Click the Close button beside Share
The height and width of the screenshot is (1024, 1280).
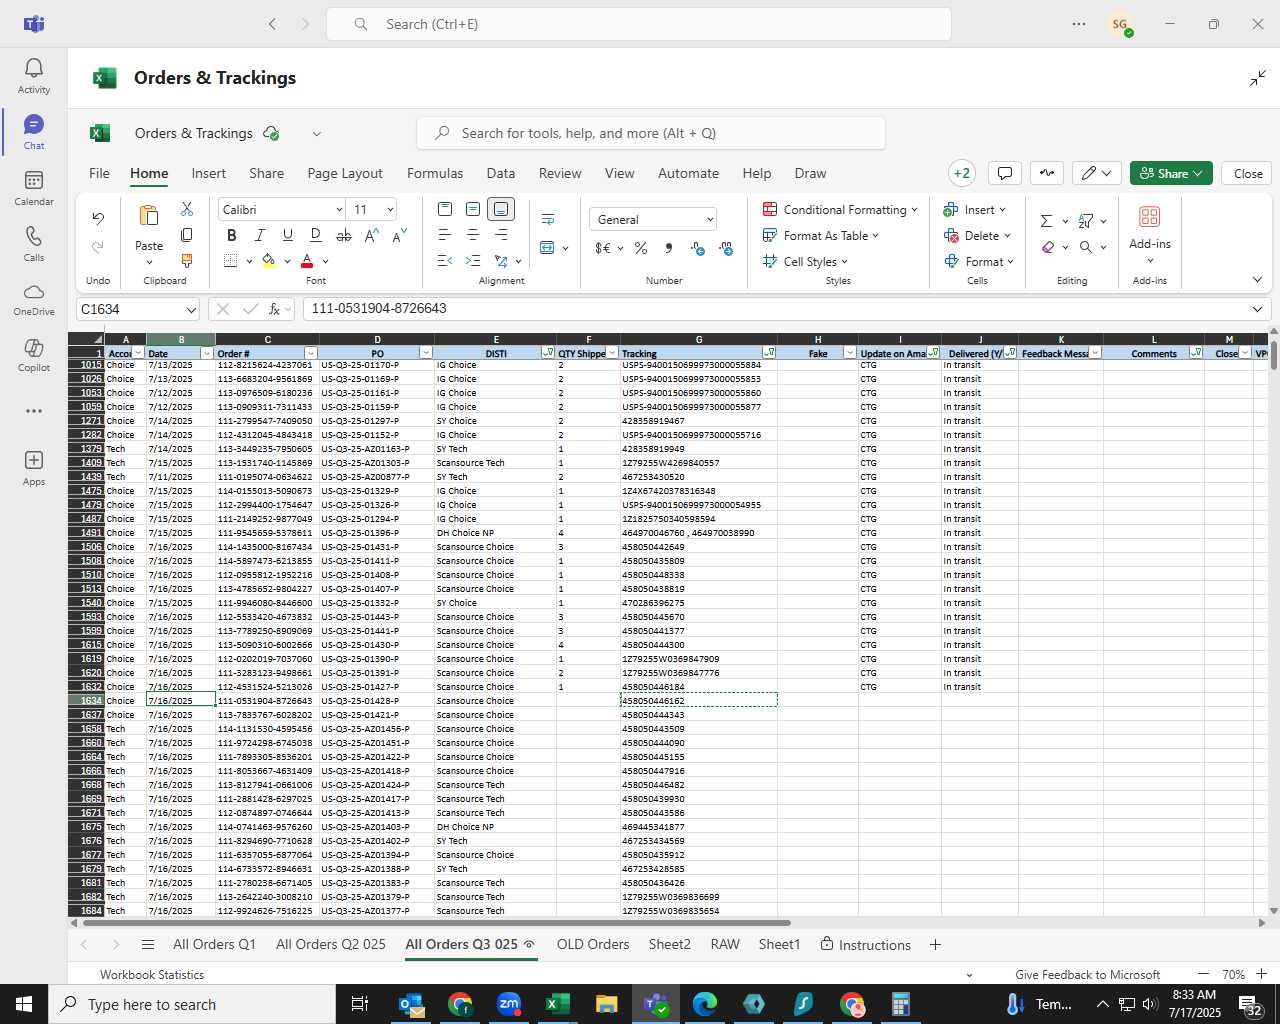tap(1248, 173)
